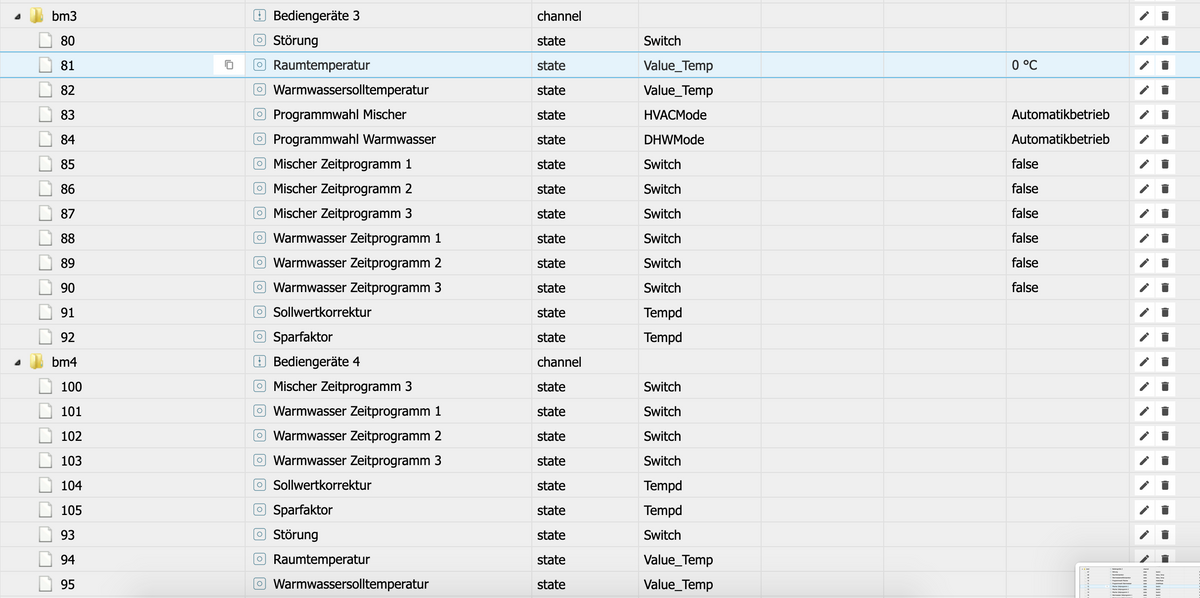Select tree item 87
The height and width of the screenshot is (598, 1200).
click(x=67, y=214)
